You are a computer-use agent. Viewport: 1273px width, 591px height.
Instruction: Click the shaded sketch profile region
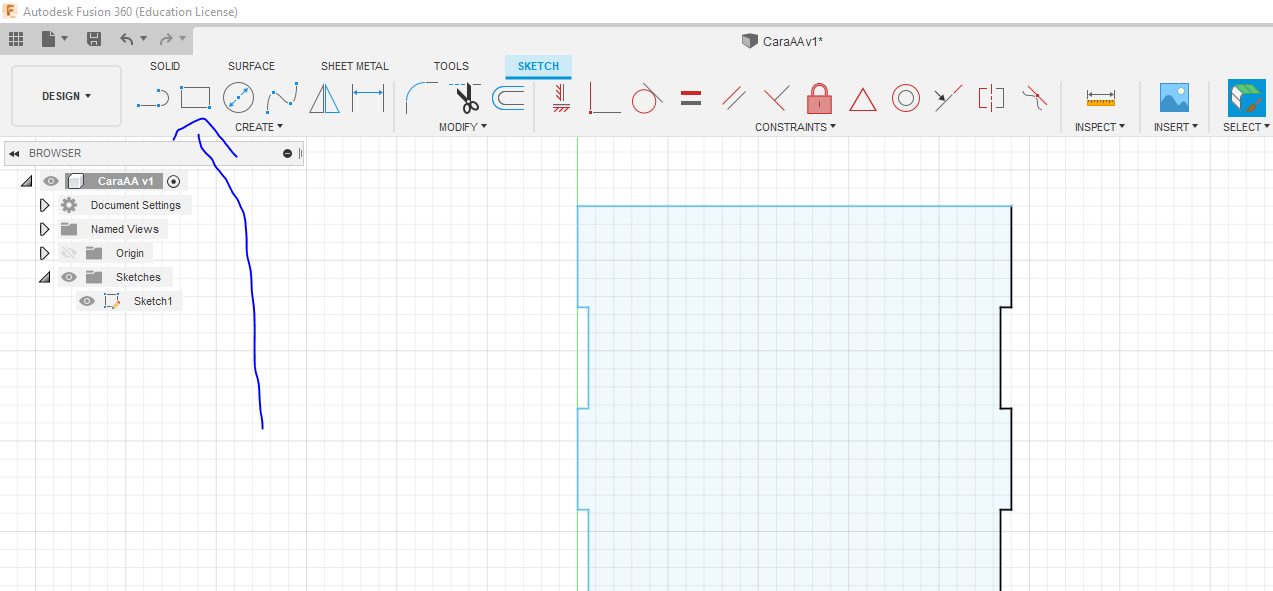tap(790, 400)
